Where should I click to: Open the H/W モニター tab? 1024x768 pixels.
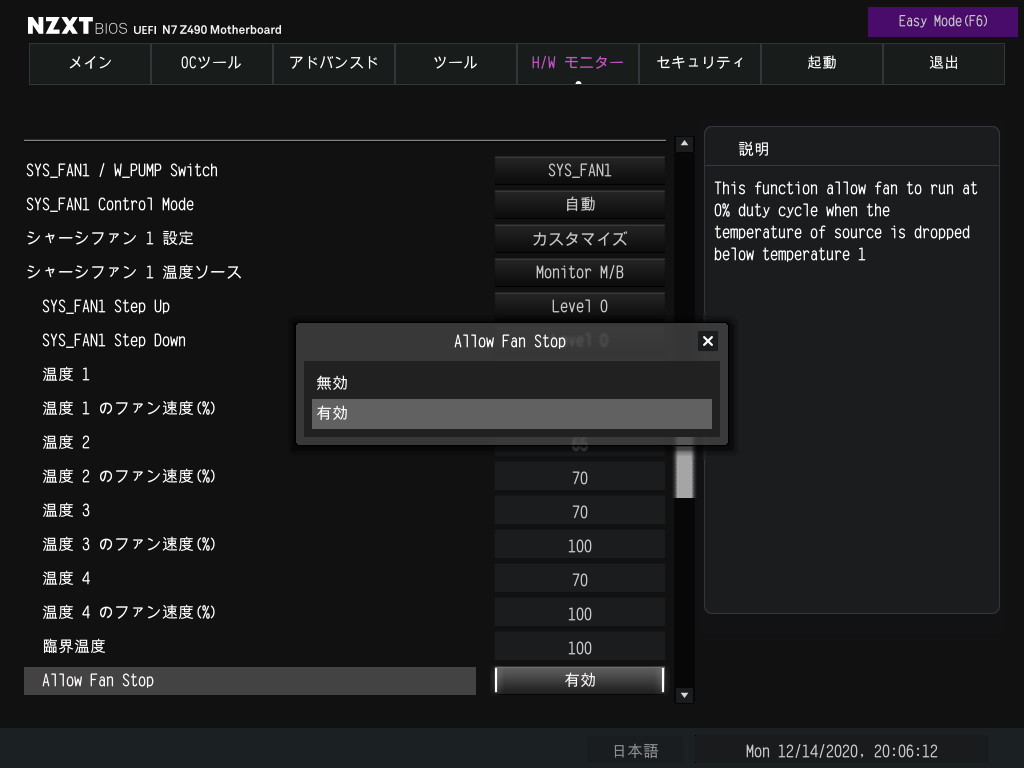[x=578, y=63]
